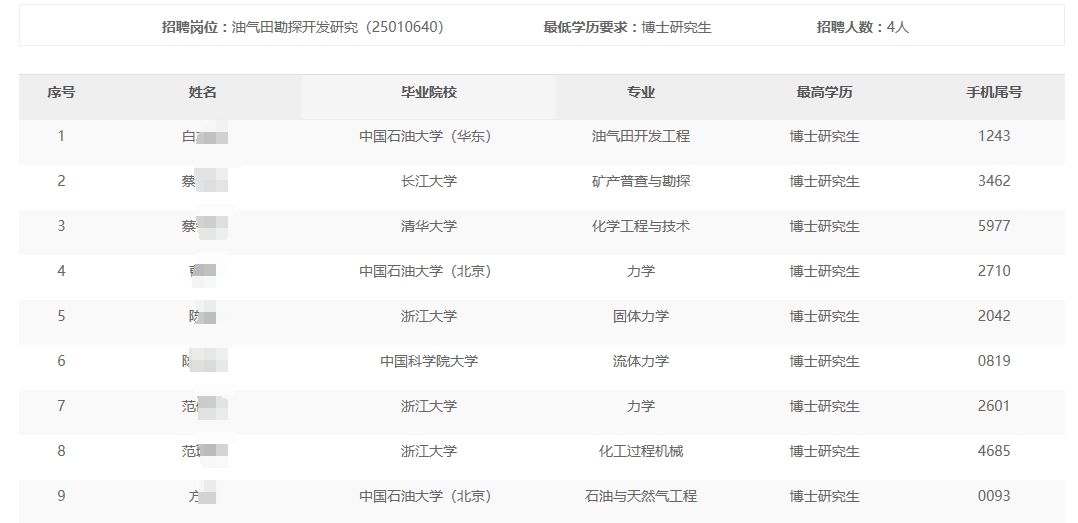Click the 长江大学 school cell
Viewport: 1078px width, 523px height.
pyautogui.click(x=428, y=181)
